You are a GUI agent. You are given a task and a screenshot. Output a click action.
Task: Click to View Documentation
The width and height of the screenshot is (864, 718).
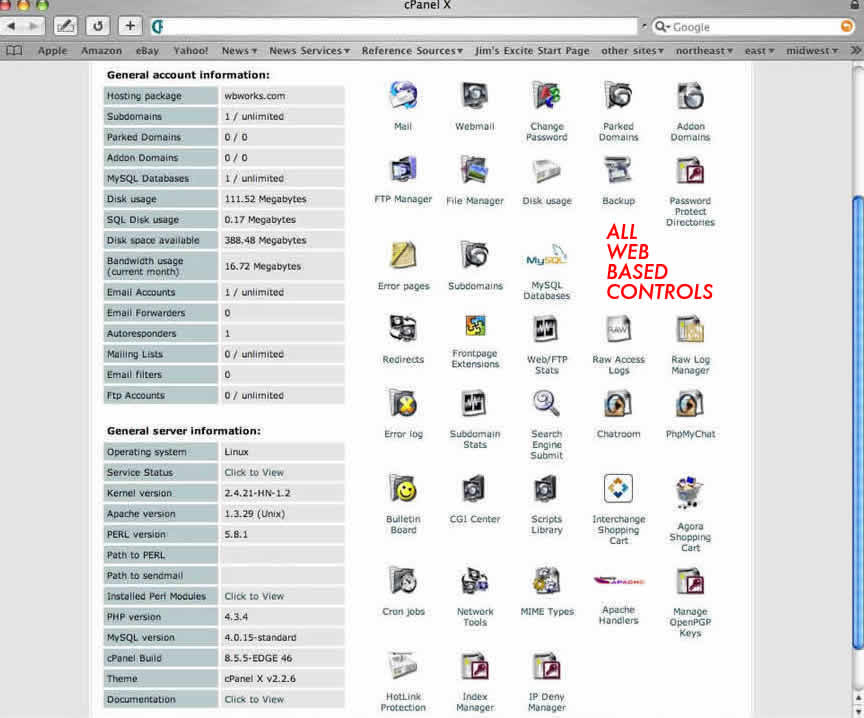click(x=254, y=699)
